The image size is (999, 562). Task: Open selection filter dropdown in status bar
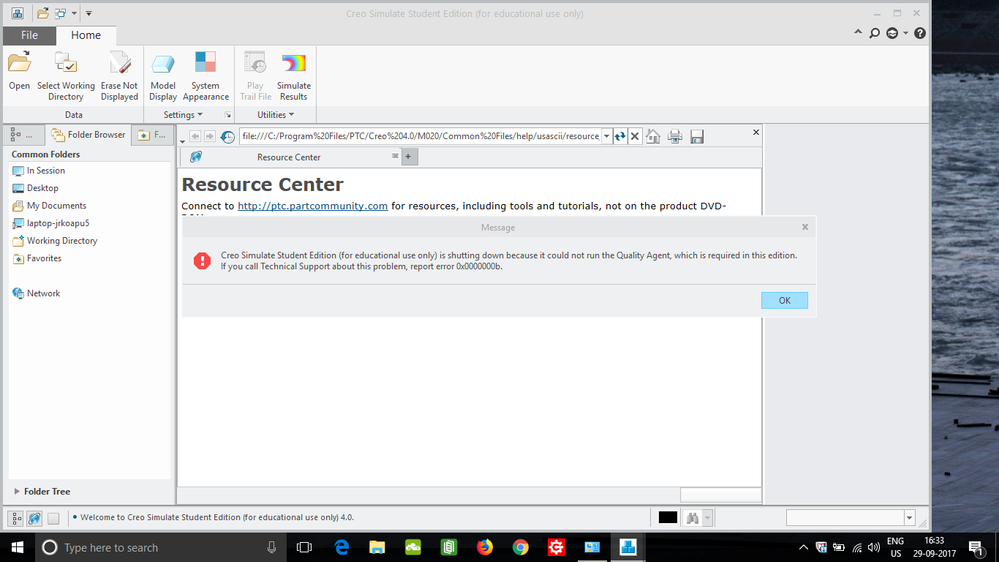click(x=909, y=518)
